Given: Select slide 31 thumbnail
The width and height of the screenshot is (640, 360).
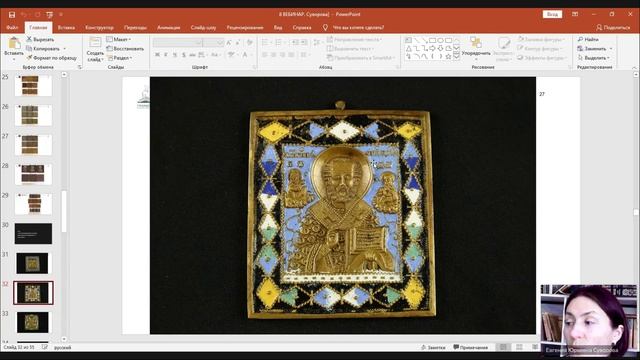Looking at the screenshot, I should pyautogui.click(x=33, y=263).
